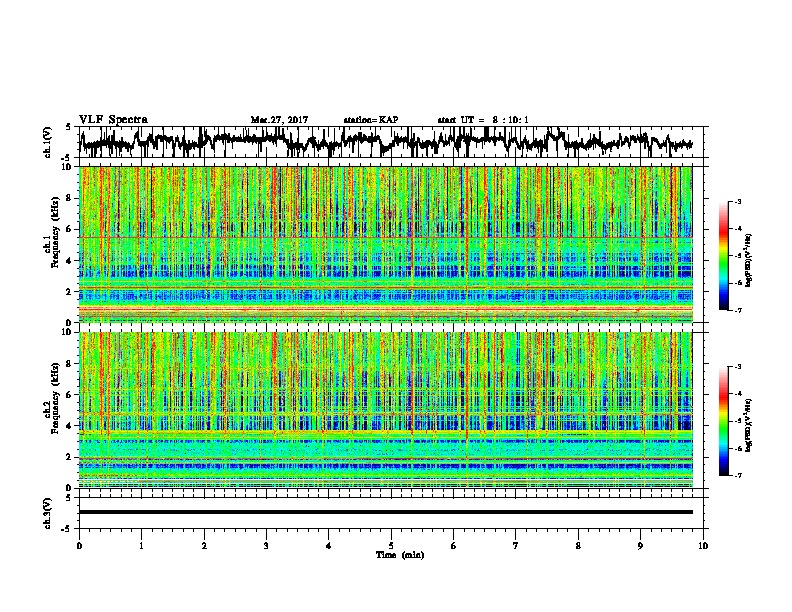Click the time axis tick label 9
This screenshot has height=612, width=792.
[x=640, y=545]
